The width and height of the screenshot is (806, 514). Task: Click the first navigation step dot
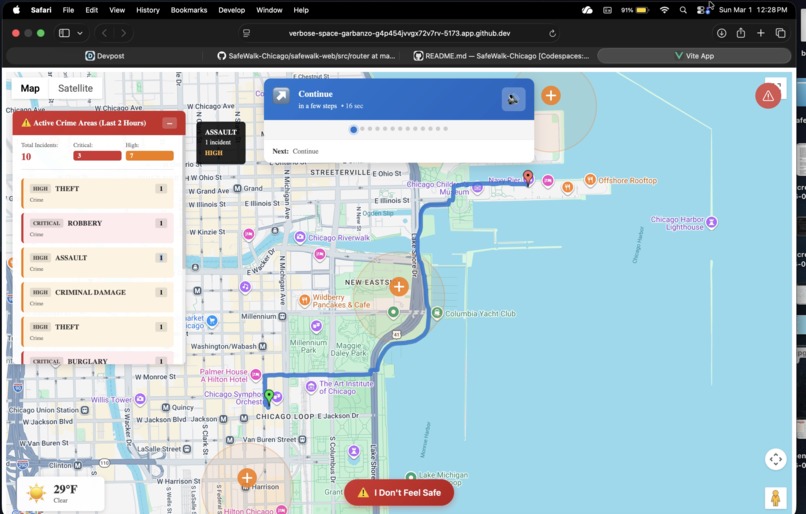pyautogui.click(x=353, y=130)
